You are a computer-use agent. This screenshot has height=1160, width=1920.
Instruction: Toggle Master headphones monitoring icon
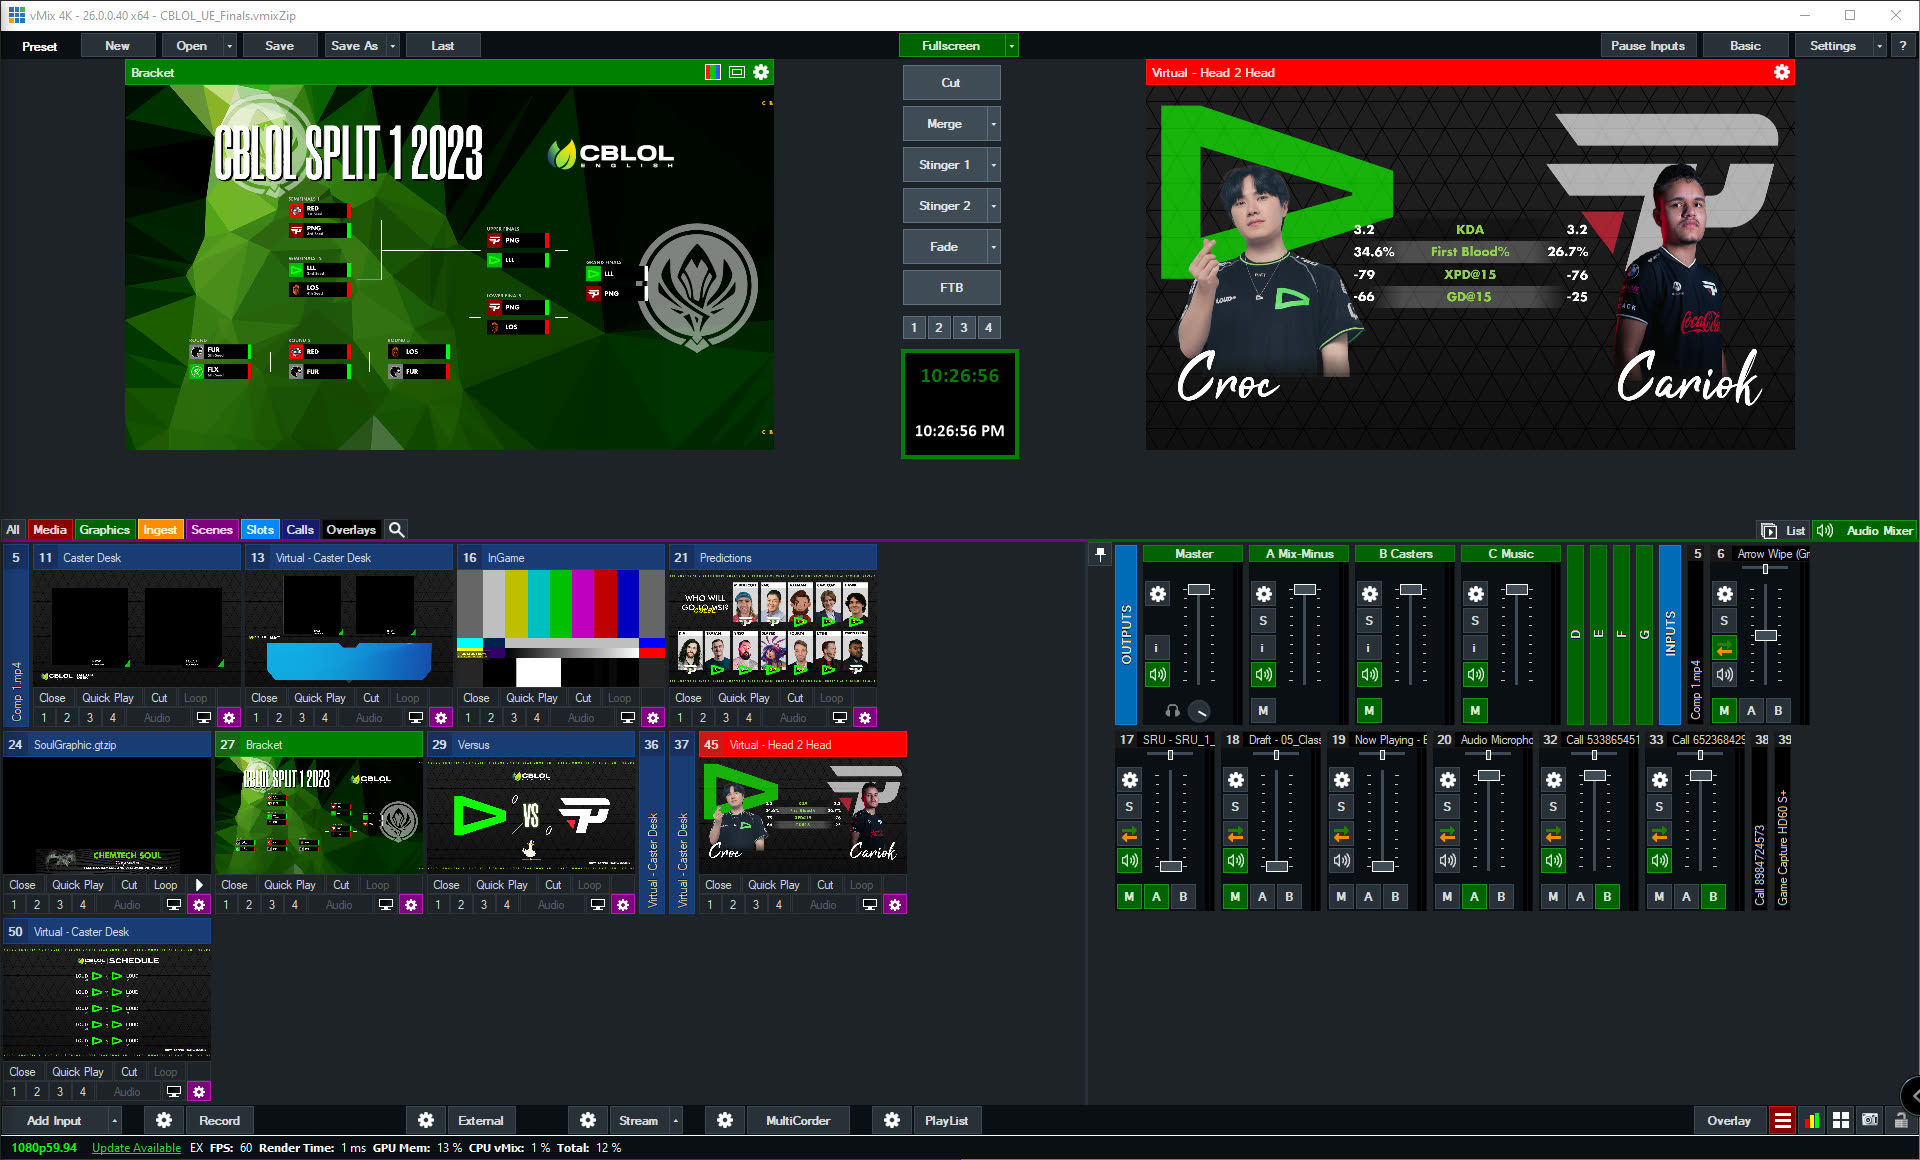tap(1172, 711)
